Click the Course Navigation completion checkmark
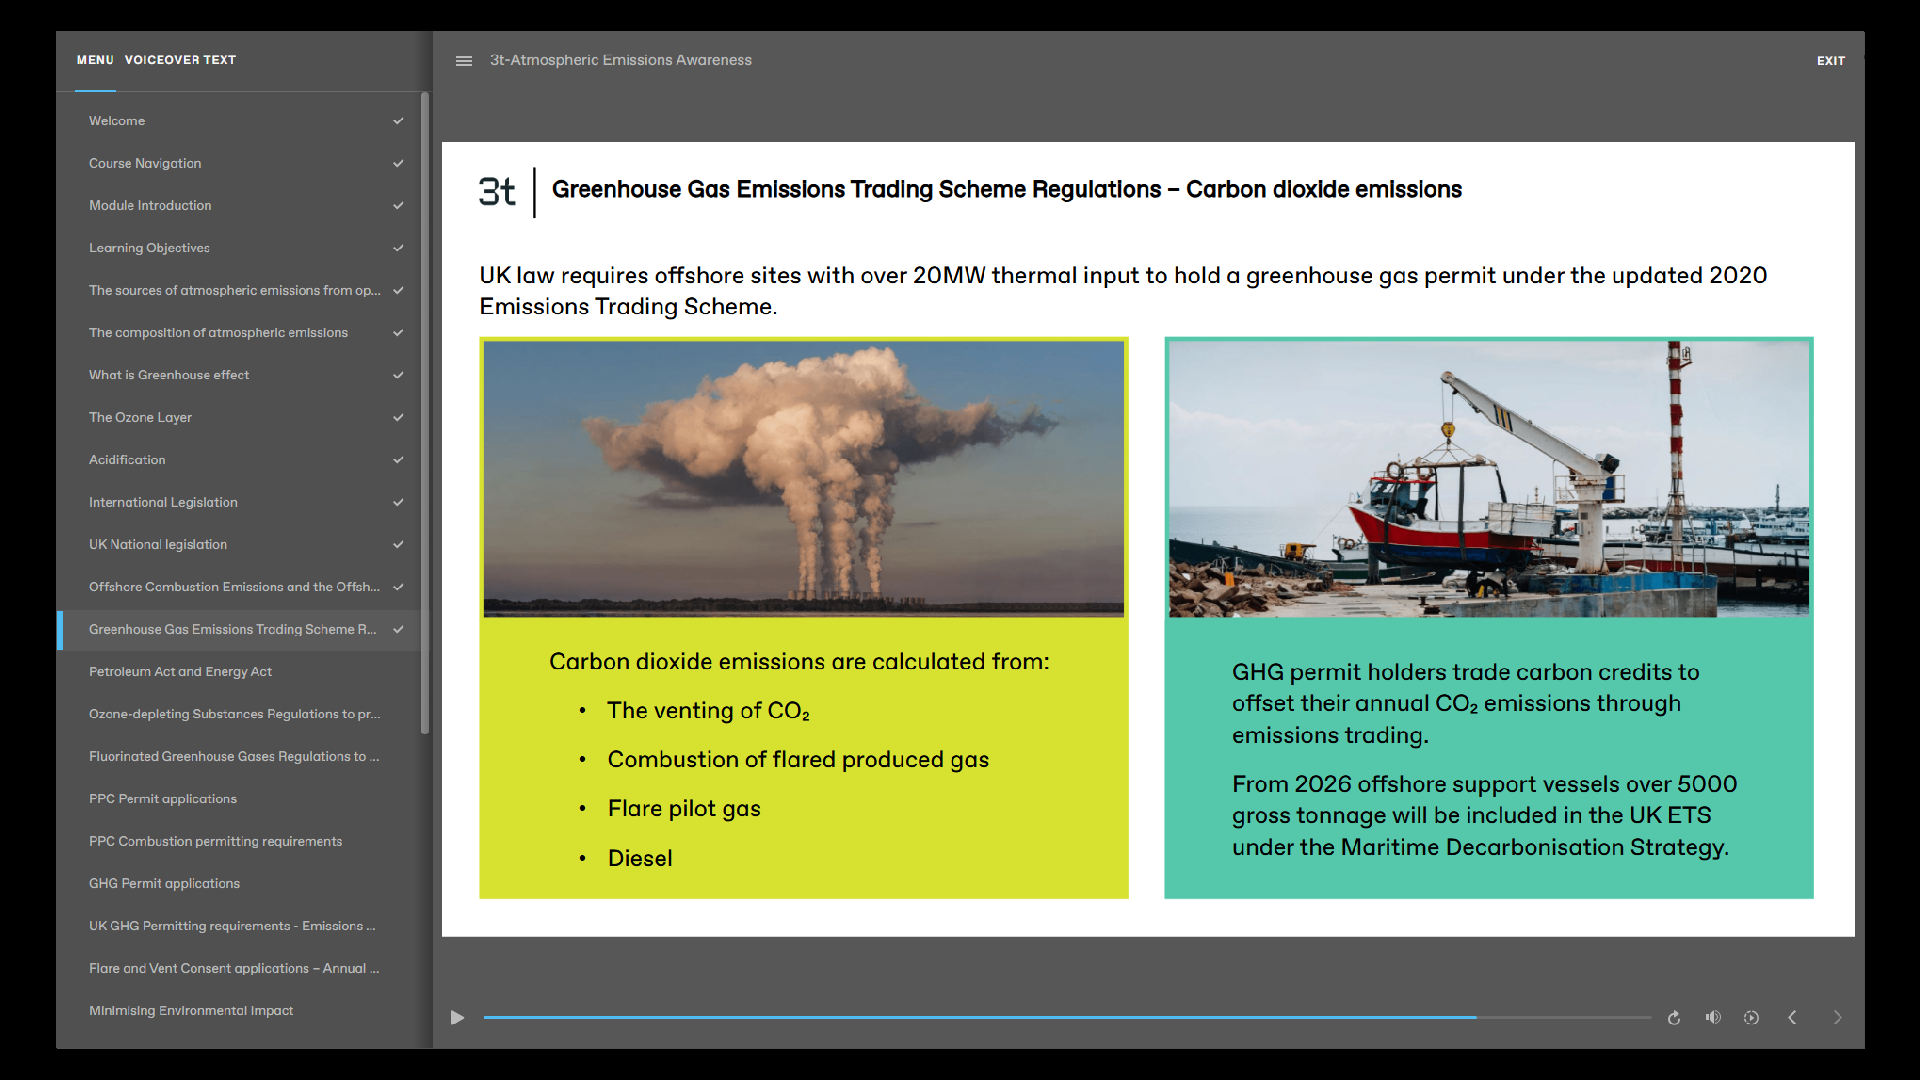 coord(398,163)
